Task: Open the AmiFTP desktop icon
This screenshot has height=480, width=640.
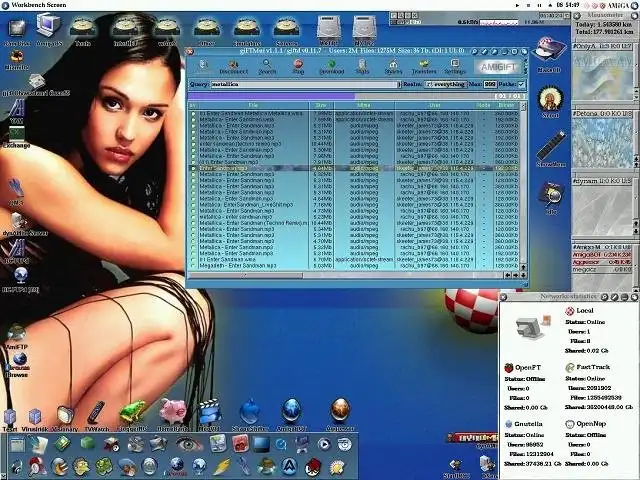Action: point(17,337)
